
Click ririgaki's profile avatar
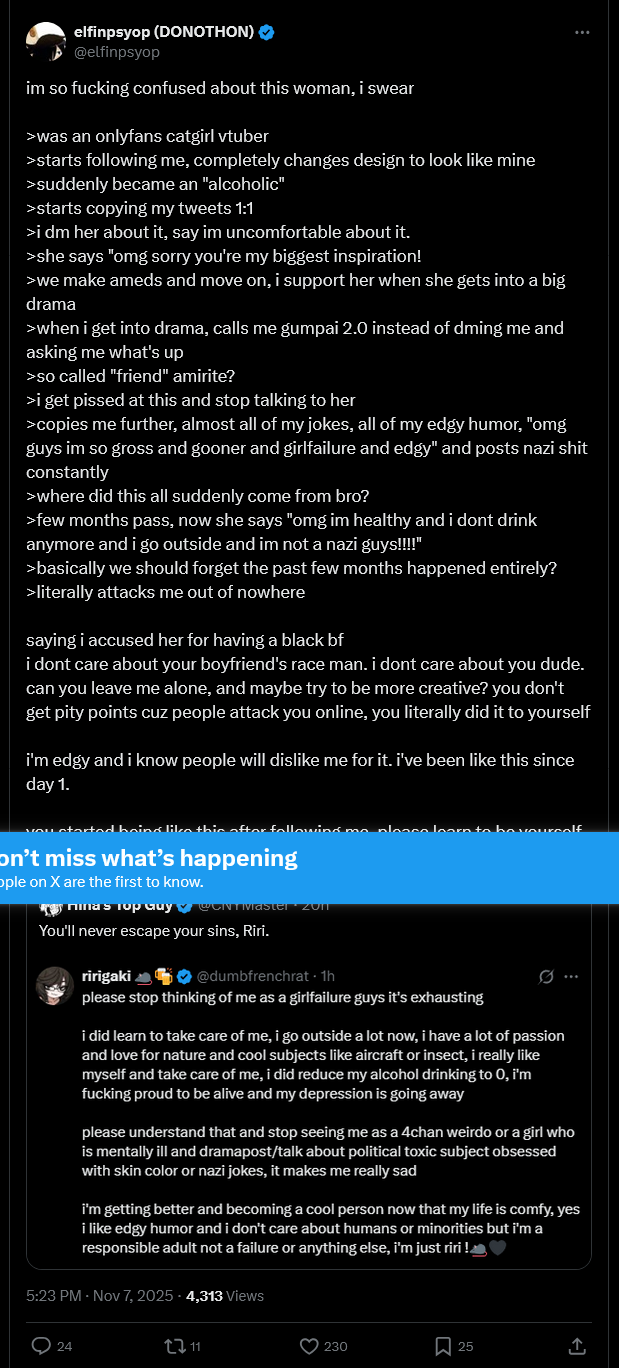(55, 985)
